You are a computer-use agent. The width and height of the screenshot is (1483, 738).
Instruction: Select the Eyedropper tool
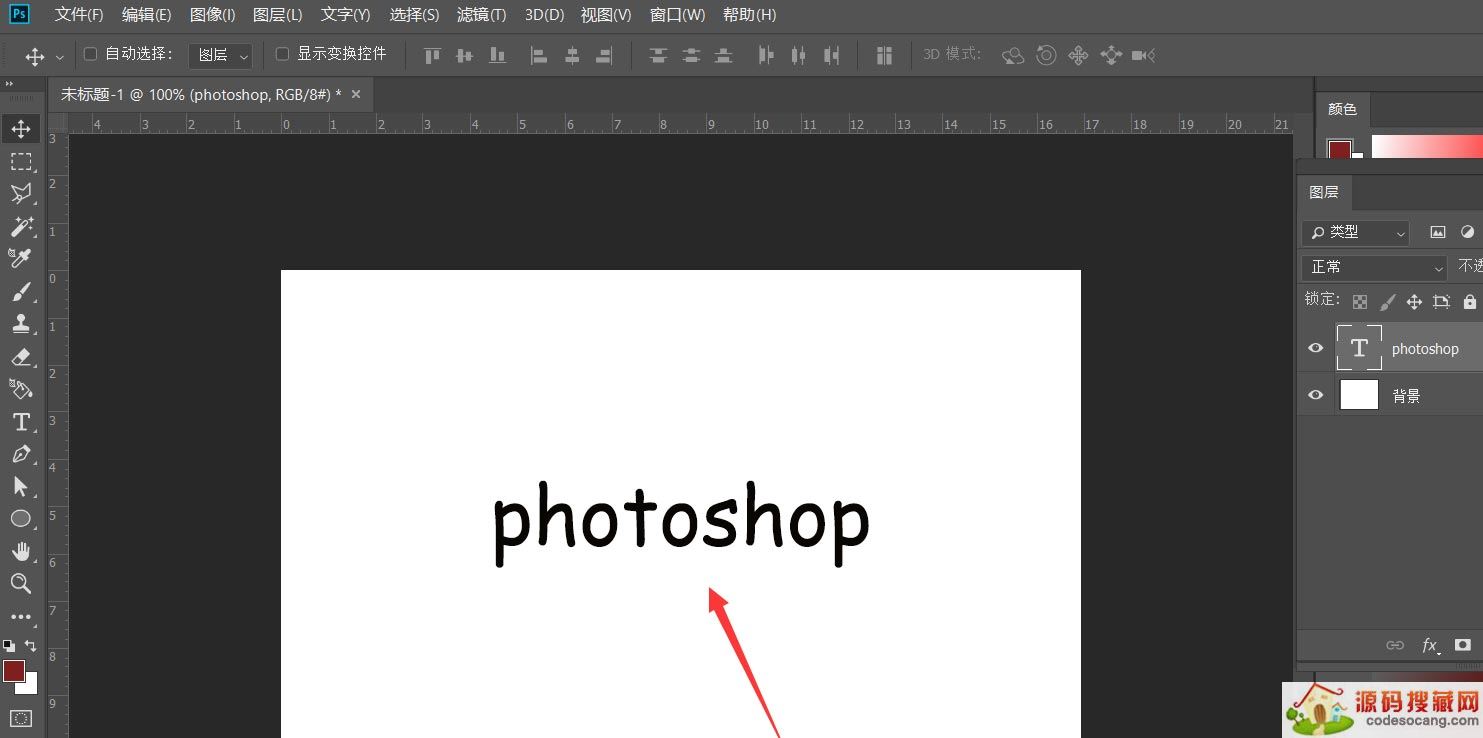21,259
